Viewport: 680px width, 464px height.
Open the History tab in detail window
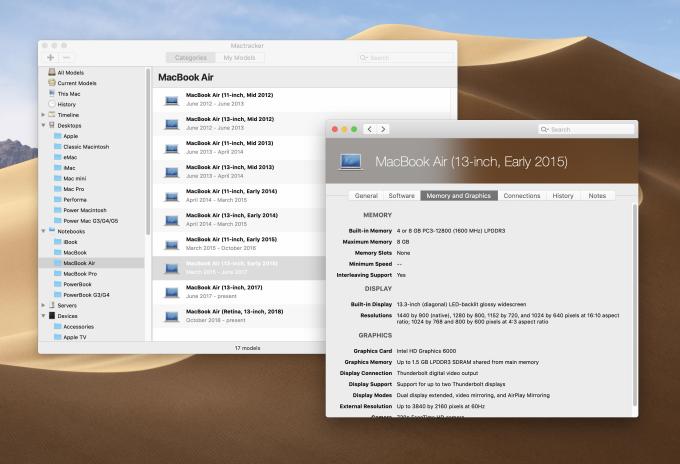click(x=563, y=196)
